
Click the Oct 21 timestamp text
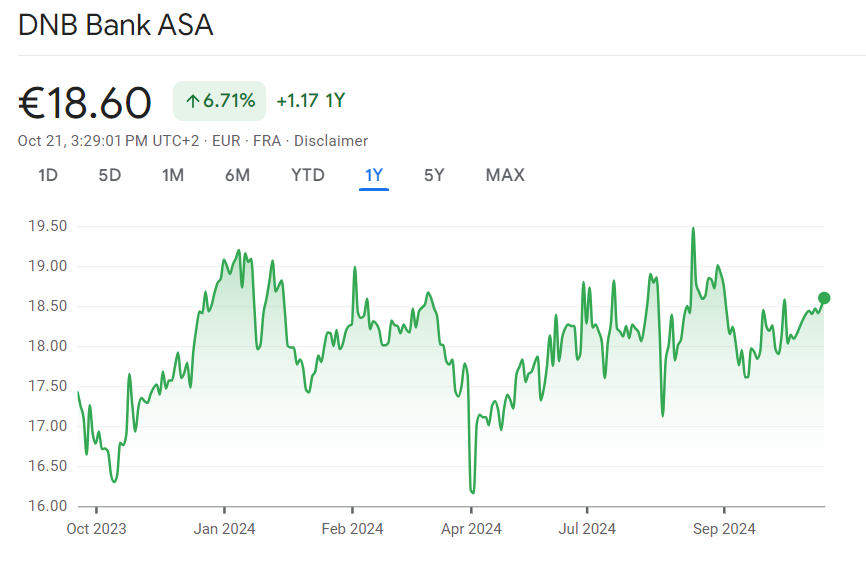click(108, 141)
